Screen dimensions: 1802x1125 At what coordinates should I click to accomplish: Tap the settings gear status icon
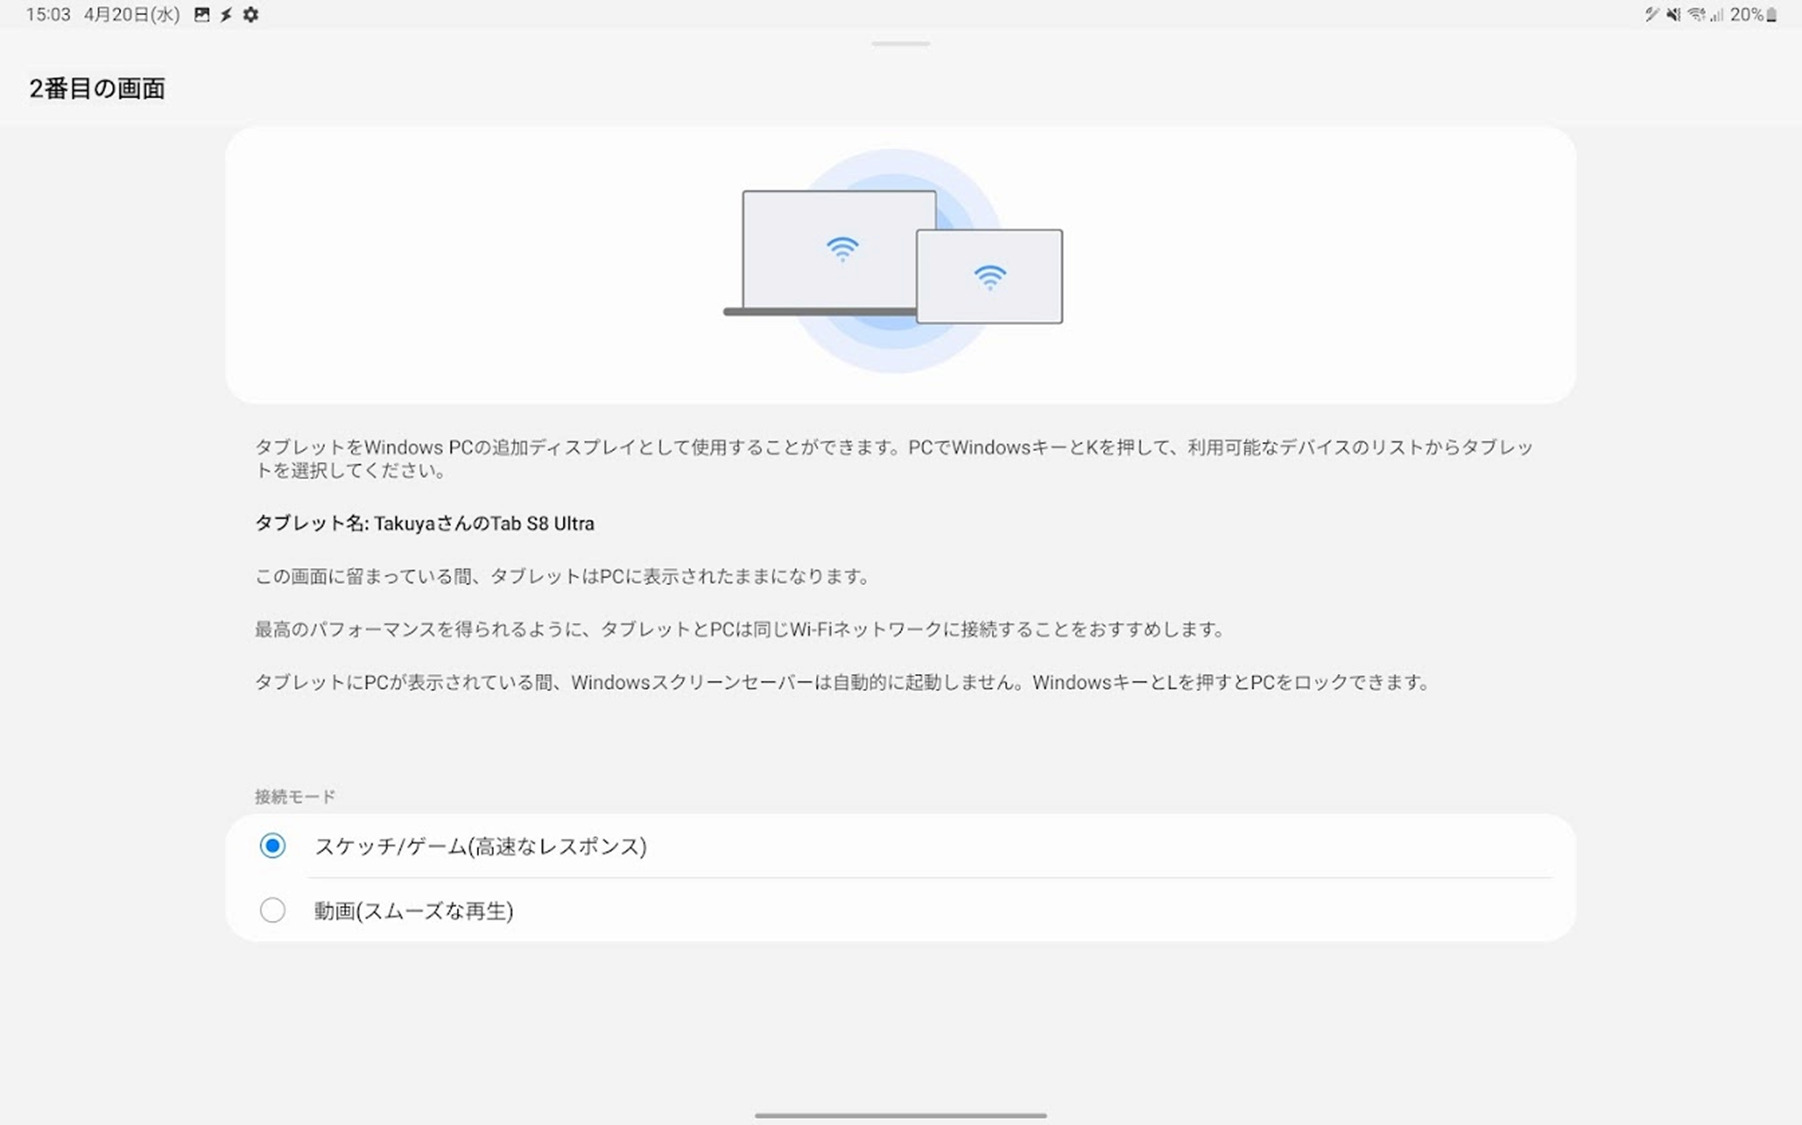(251, 15)
